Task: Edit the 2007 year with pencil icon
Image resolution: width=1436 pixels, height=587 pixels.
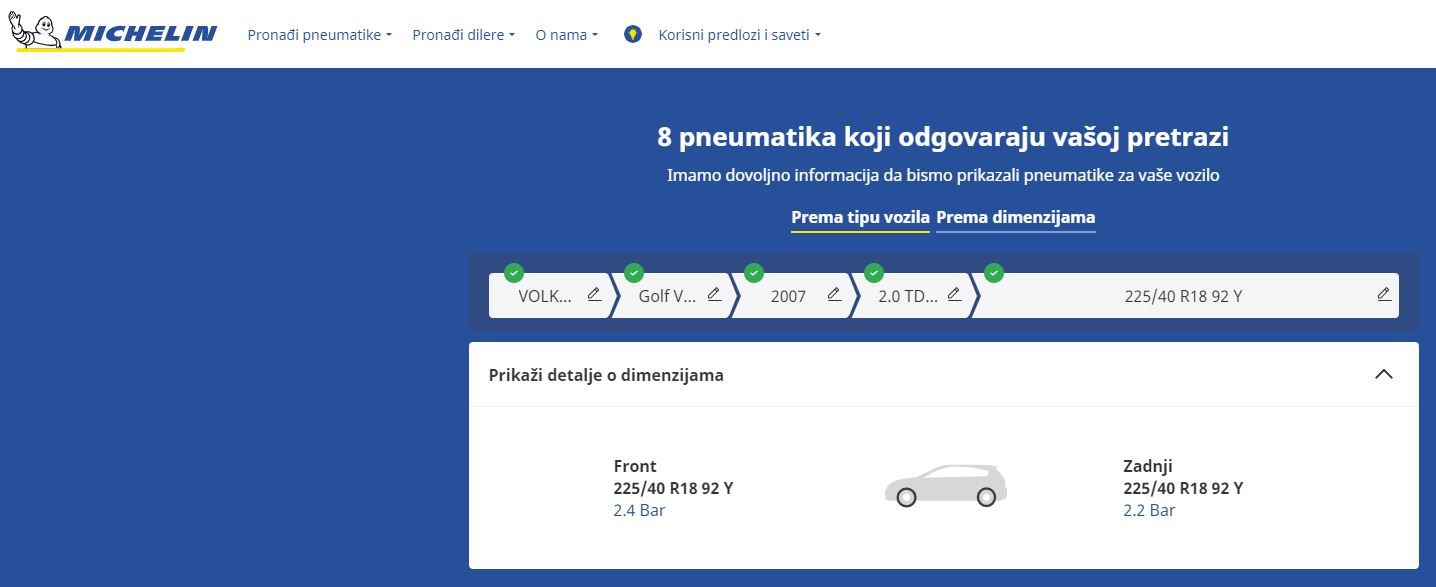Action: (x=834, y=294)
